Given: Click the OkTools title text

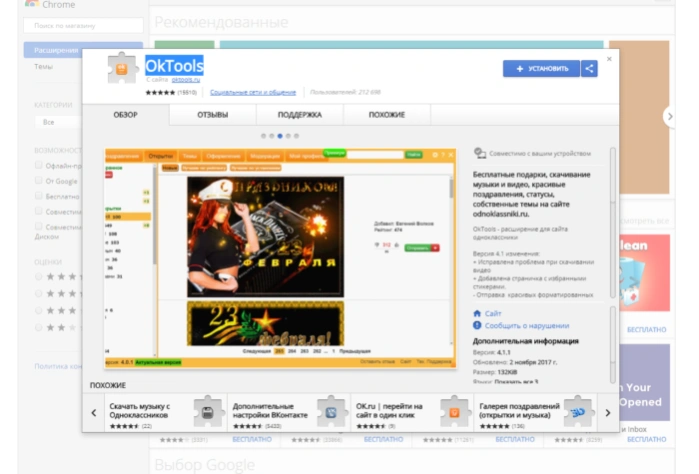Looking at the screenshot, I should pyautogui.click(x=174, y=66).
